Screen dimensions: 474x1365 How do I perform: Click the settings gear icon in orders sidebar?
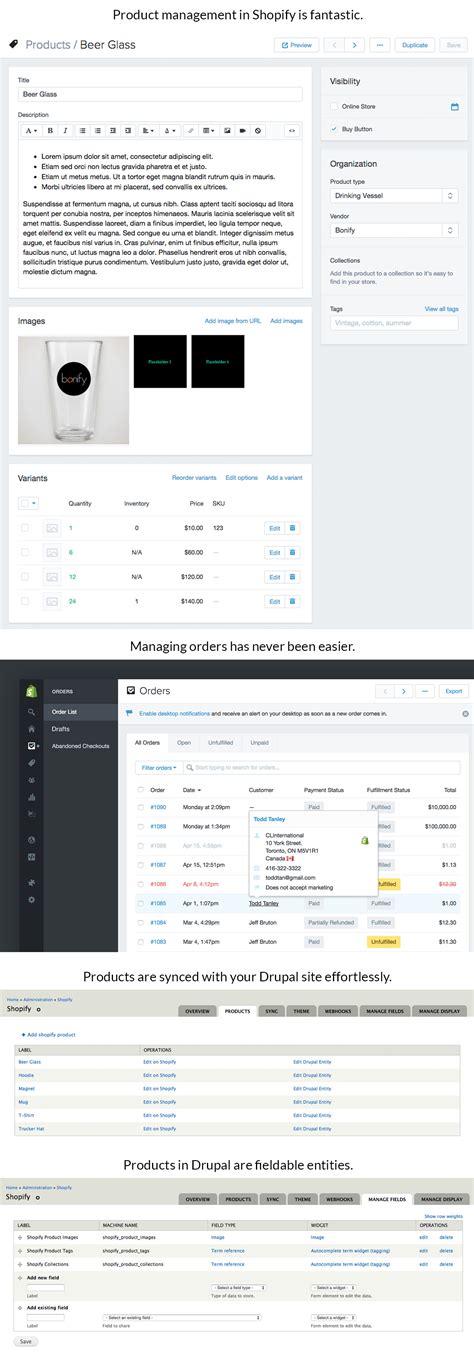pyautogui.click(x=31, y=900)
